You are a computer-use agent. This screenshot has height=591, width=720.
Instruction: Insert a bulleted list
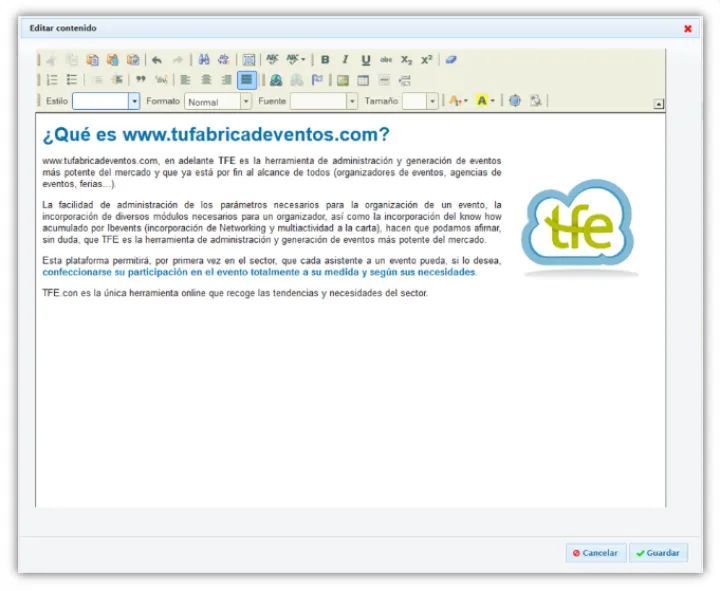72,80
